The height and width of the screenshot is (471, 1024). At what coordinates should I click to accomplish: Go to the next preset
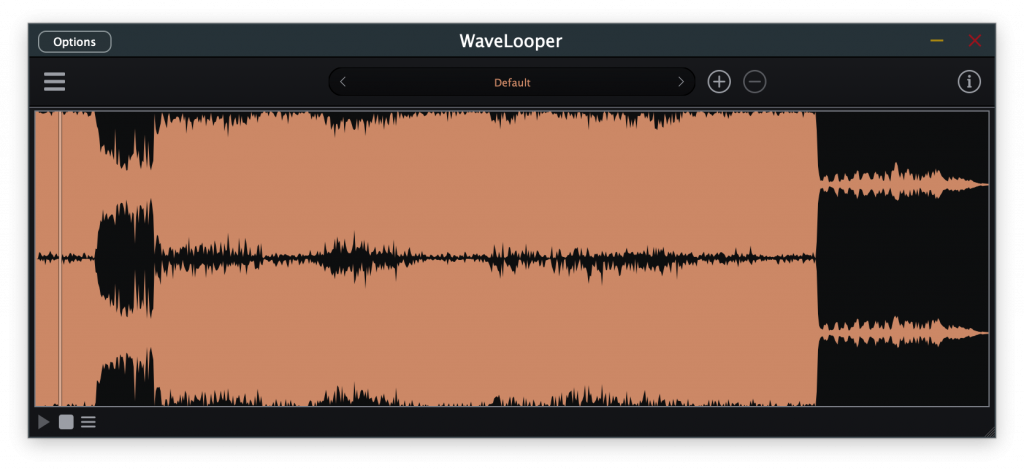(x=681, y=82)
